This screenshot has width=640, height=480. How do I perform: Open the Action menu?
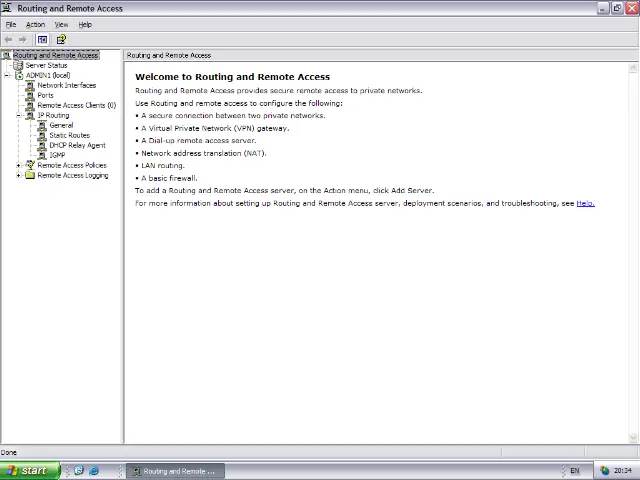tap(36, 24)
